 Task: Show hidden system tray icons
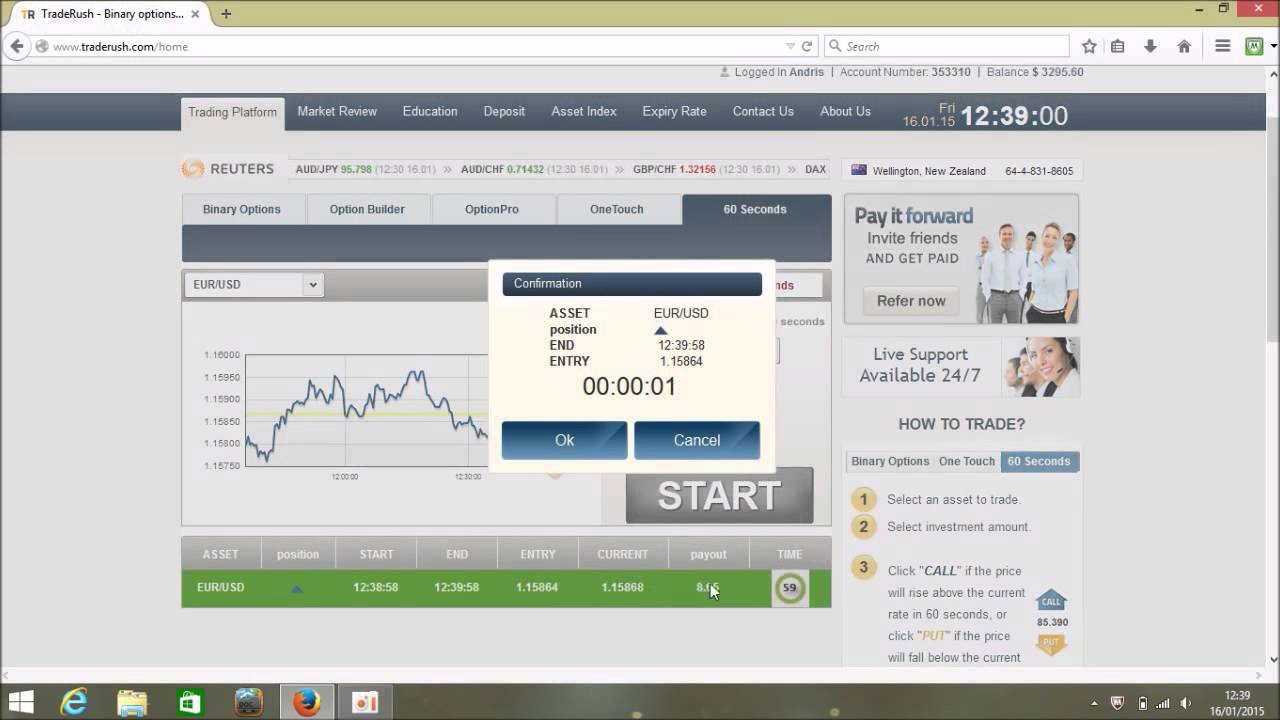tap(1094, 703)
